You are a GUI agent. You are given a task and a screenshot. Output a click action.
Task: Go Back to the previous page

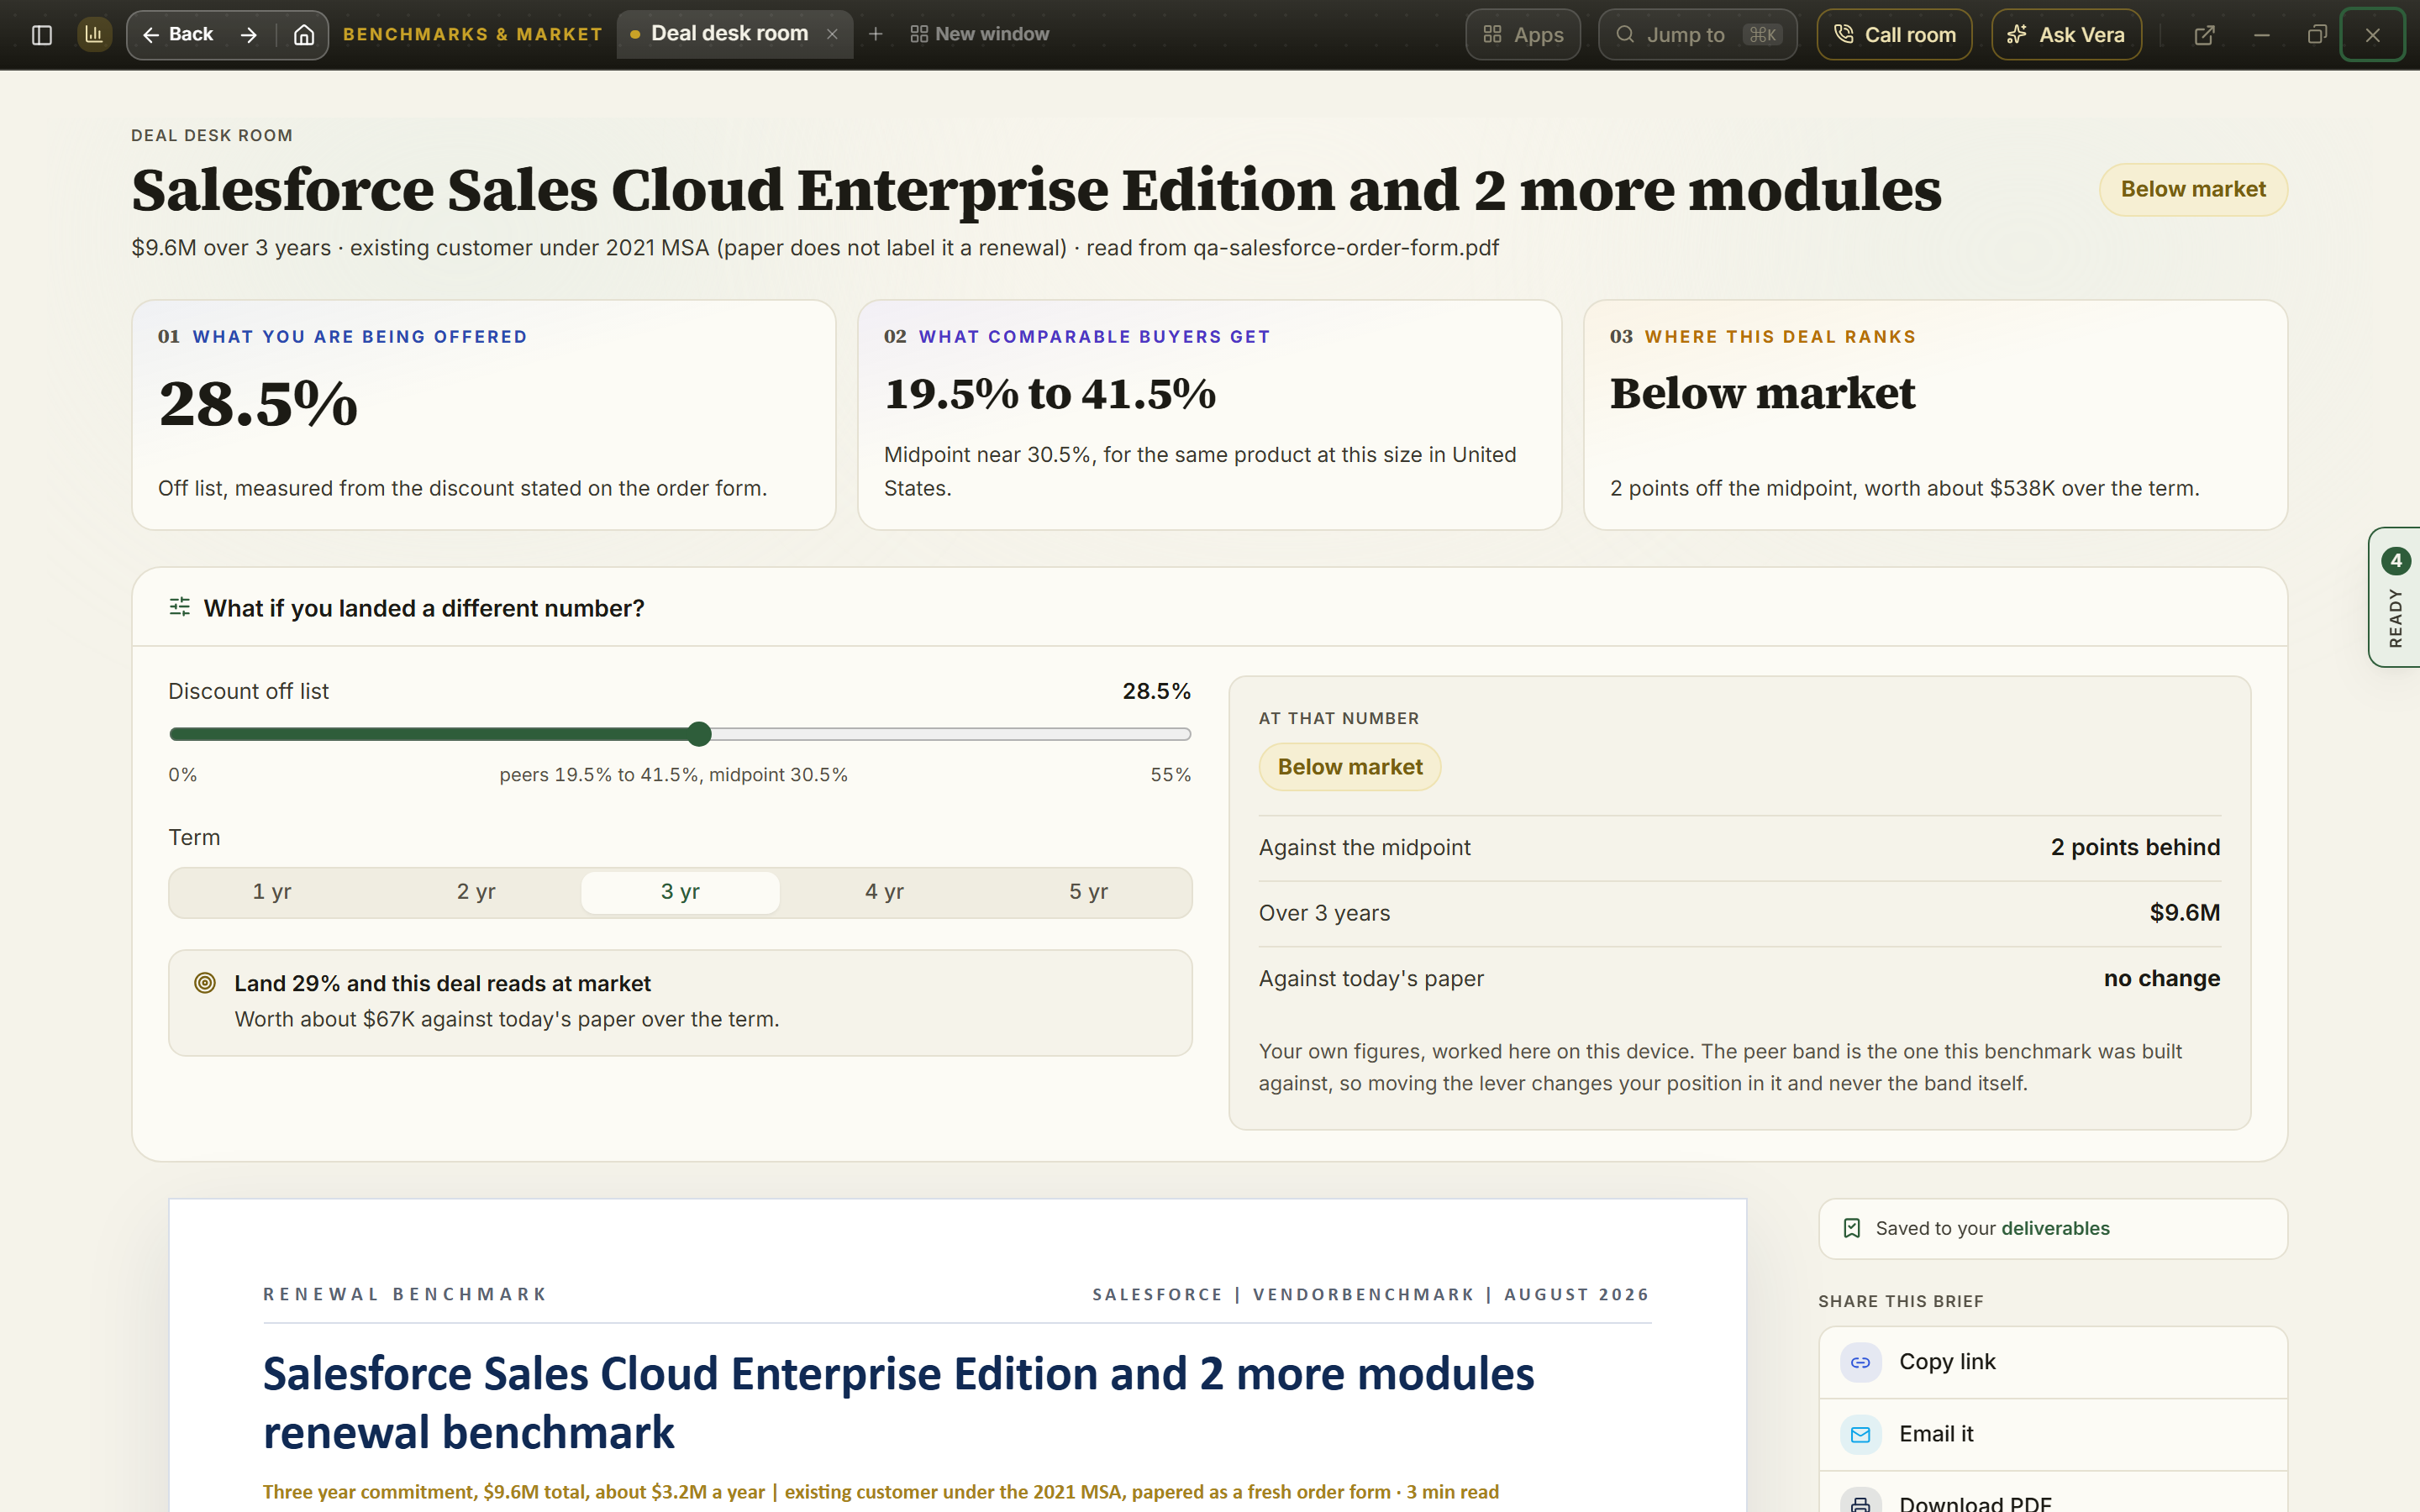click(x=178, y=35)
